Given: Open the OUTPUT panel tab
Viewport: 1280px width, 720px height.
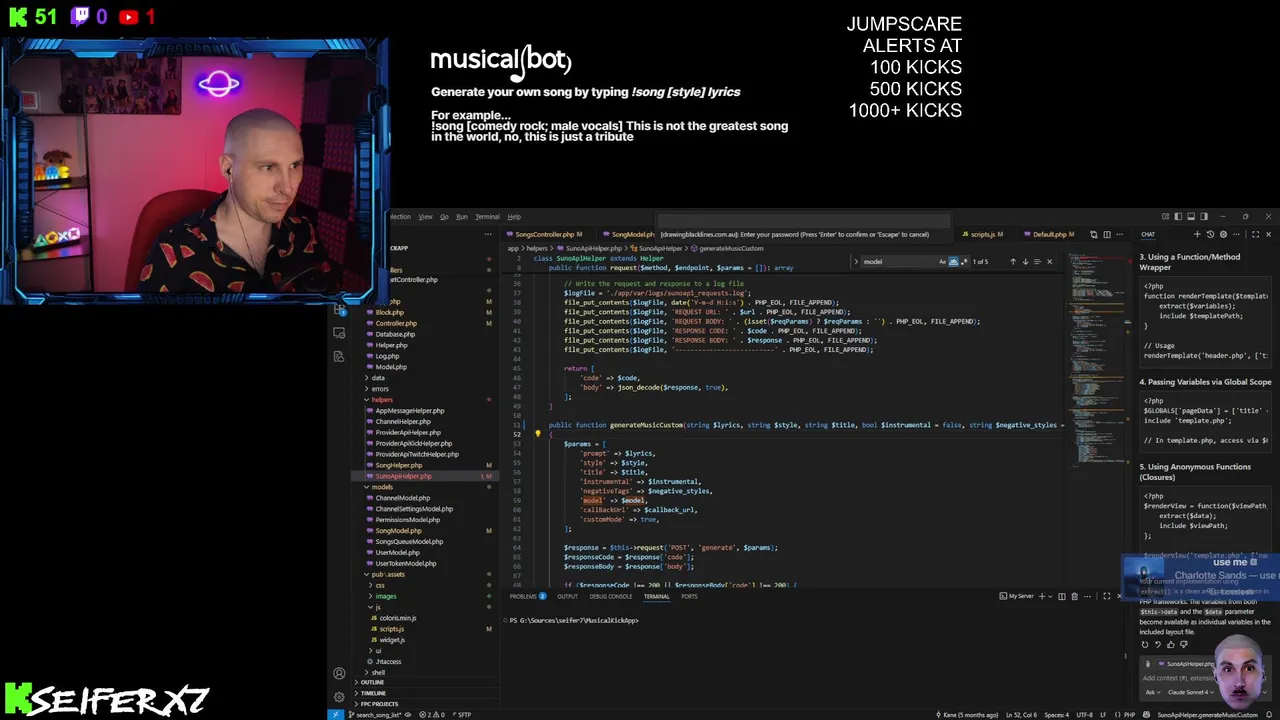Looking at the screenshot, I should click(567, 597).
